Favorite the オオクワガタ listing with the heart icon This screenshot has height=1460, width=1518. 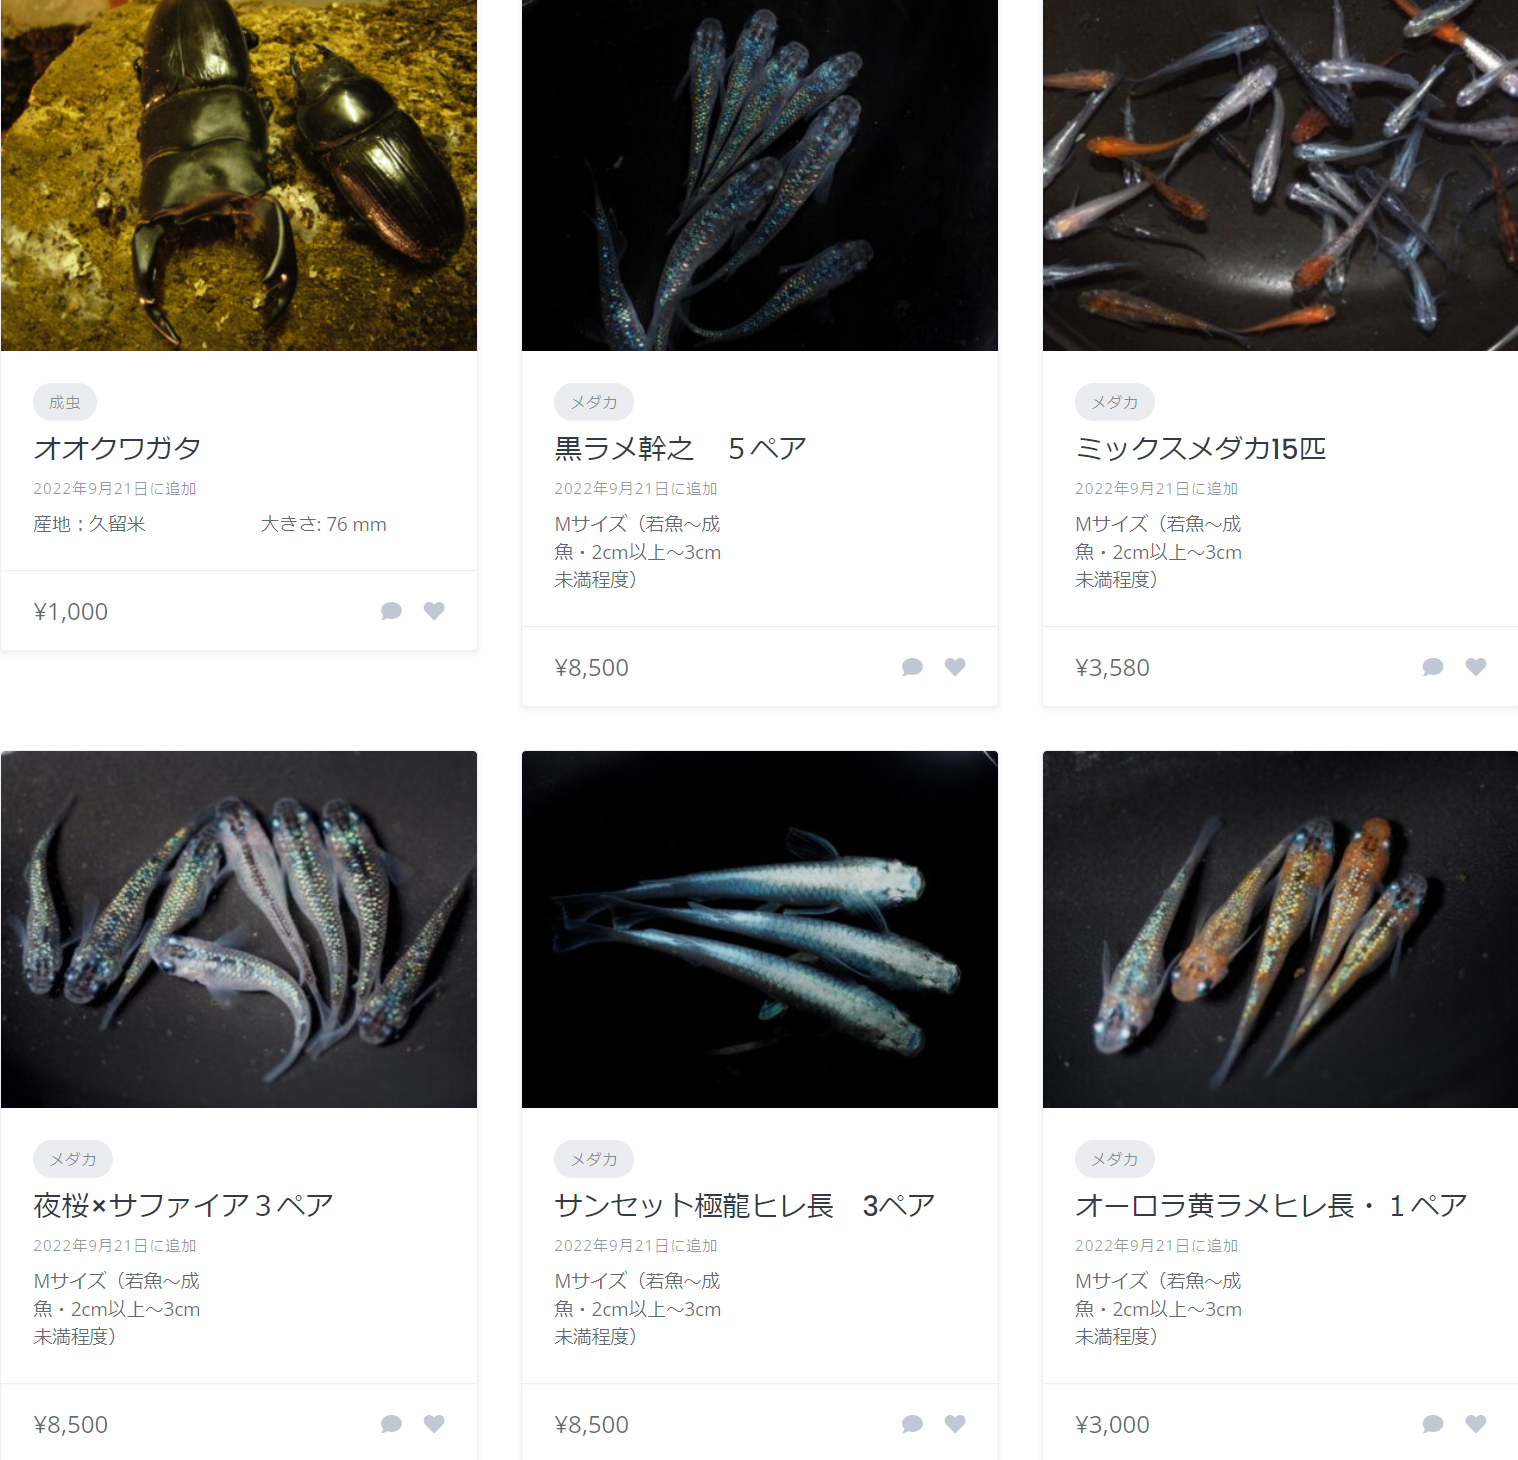(434, 611)
